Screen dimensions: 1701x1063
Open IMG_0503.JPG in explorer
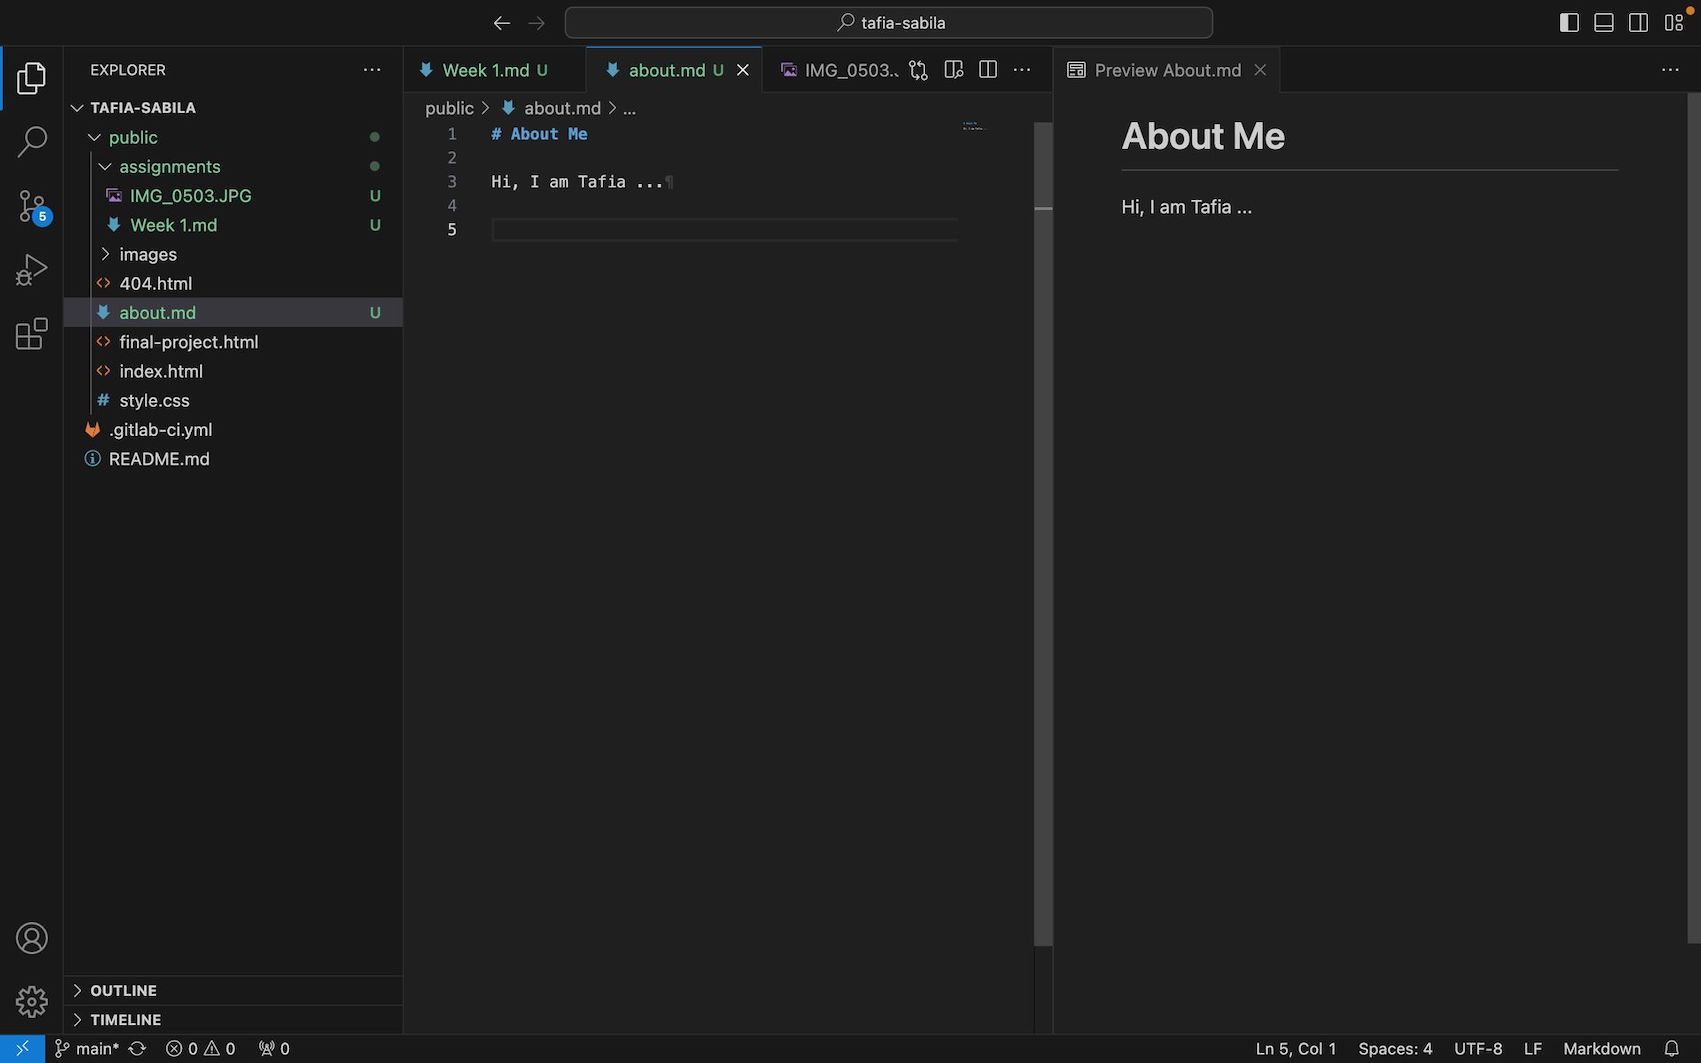(233, 196)
